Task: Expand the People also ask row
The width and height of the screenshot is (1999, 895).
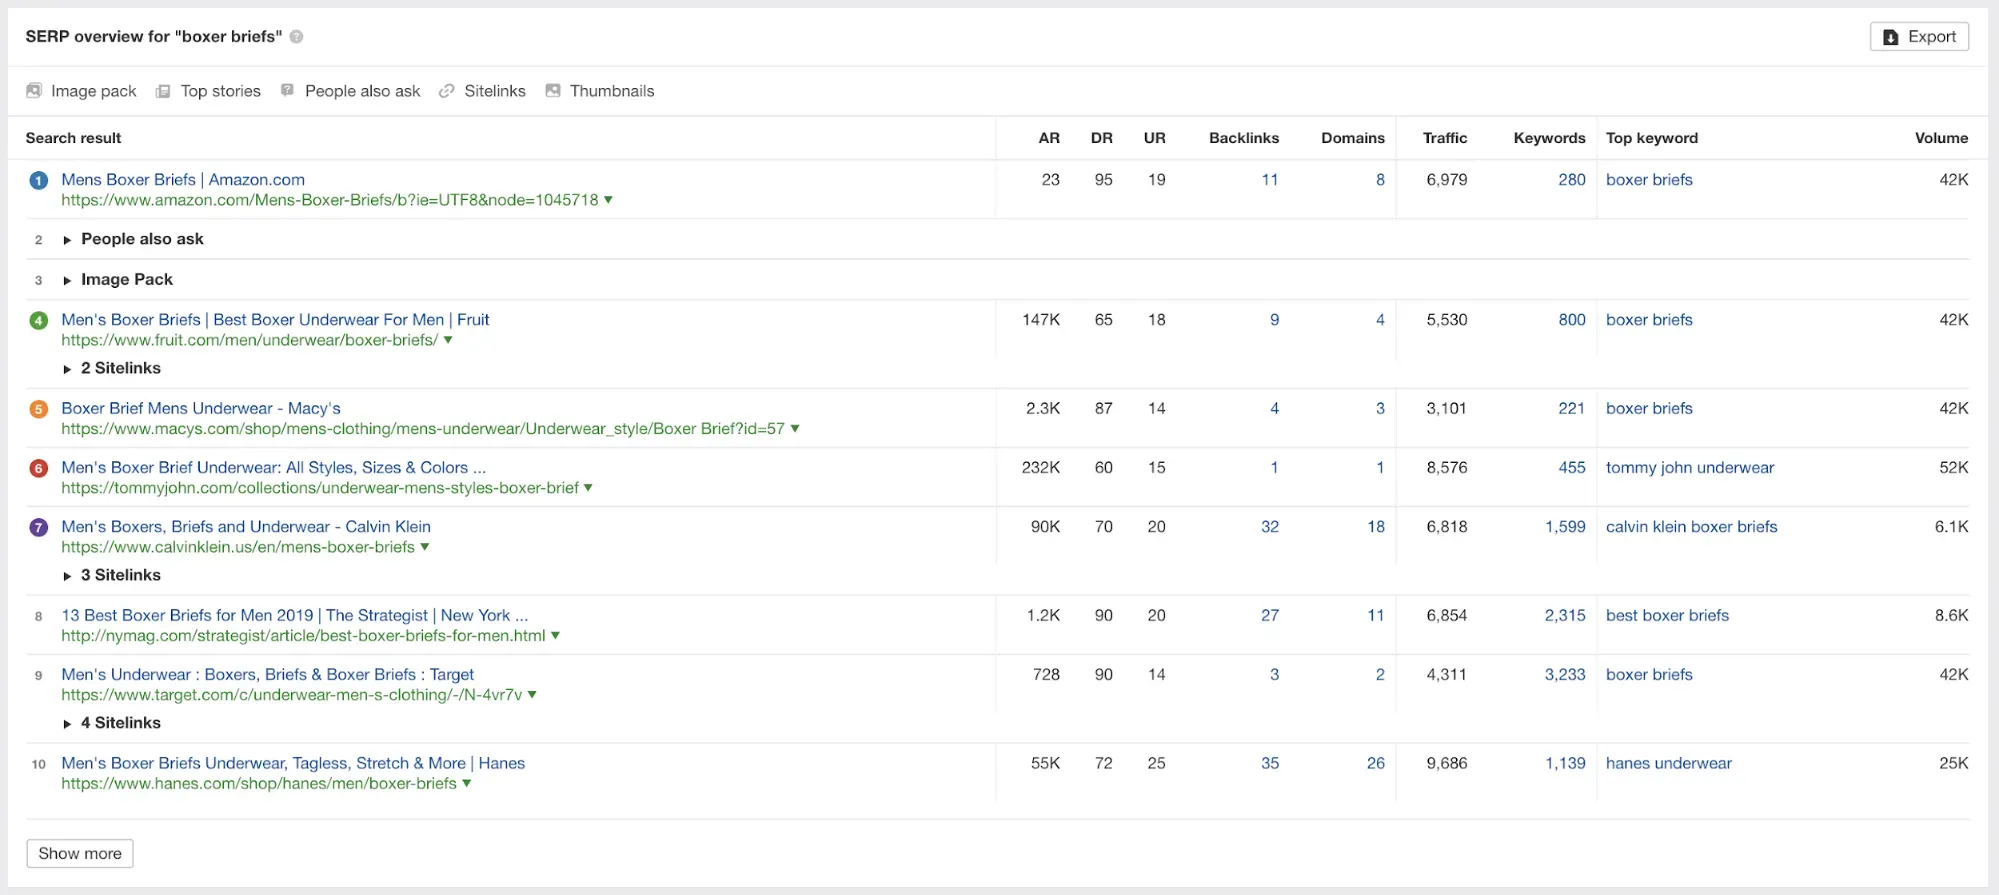Action: (x=67, y=240)
